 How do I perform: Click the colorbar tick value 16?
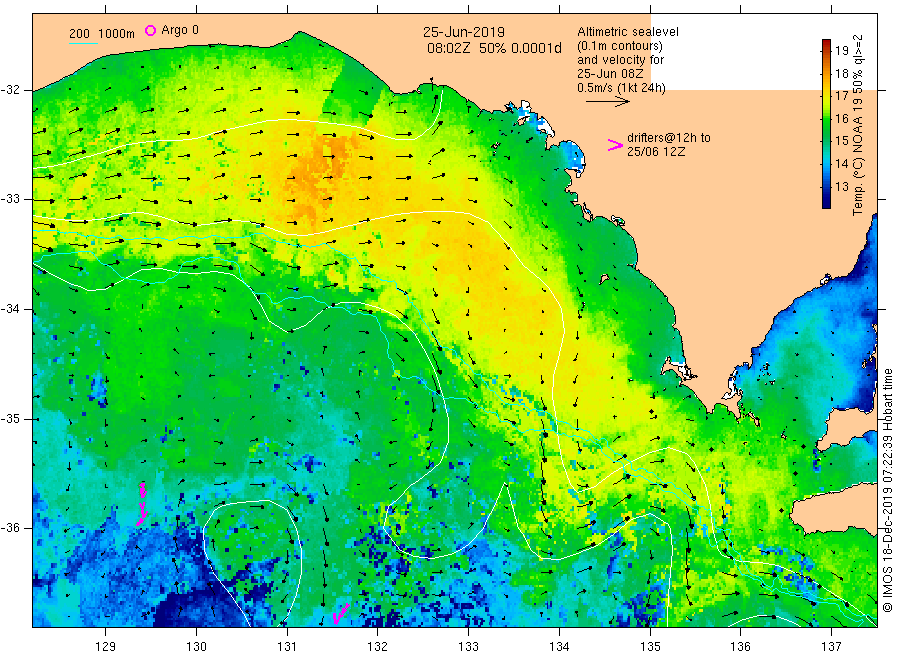point(842,119)
